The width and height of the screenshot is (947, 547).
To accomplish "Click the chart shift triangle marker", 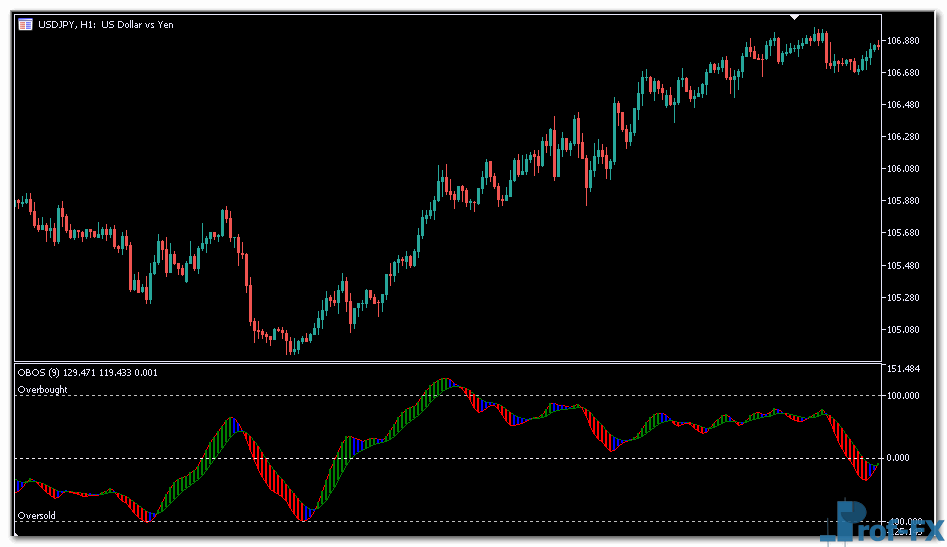I will (x=795, y=17).
